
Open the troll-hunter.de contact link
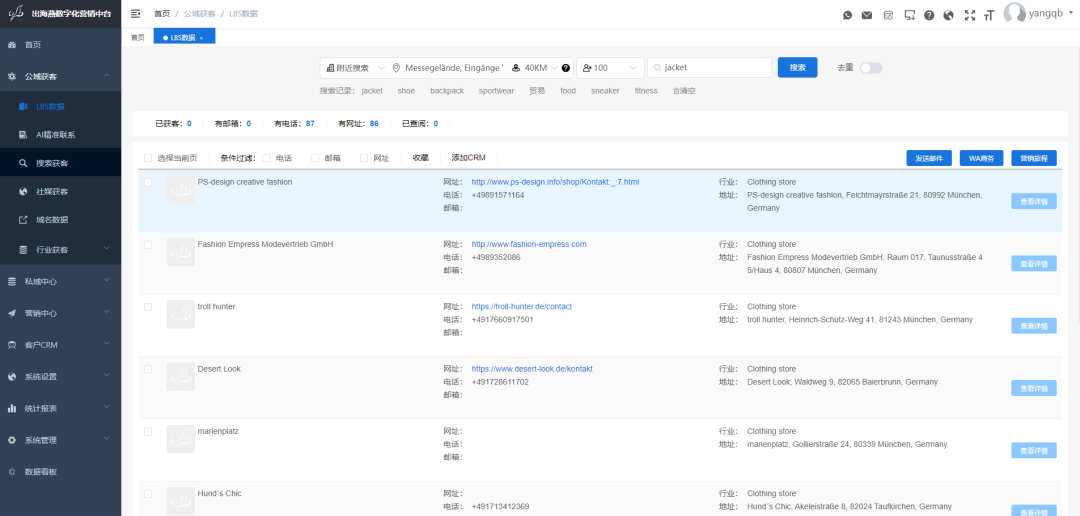pyautogui.click(x=521, y=307)
